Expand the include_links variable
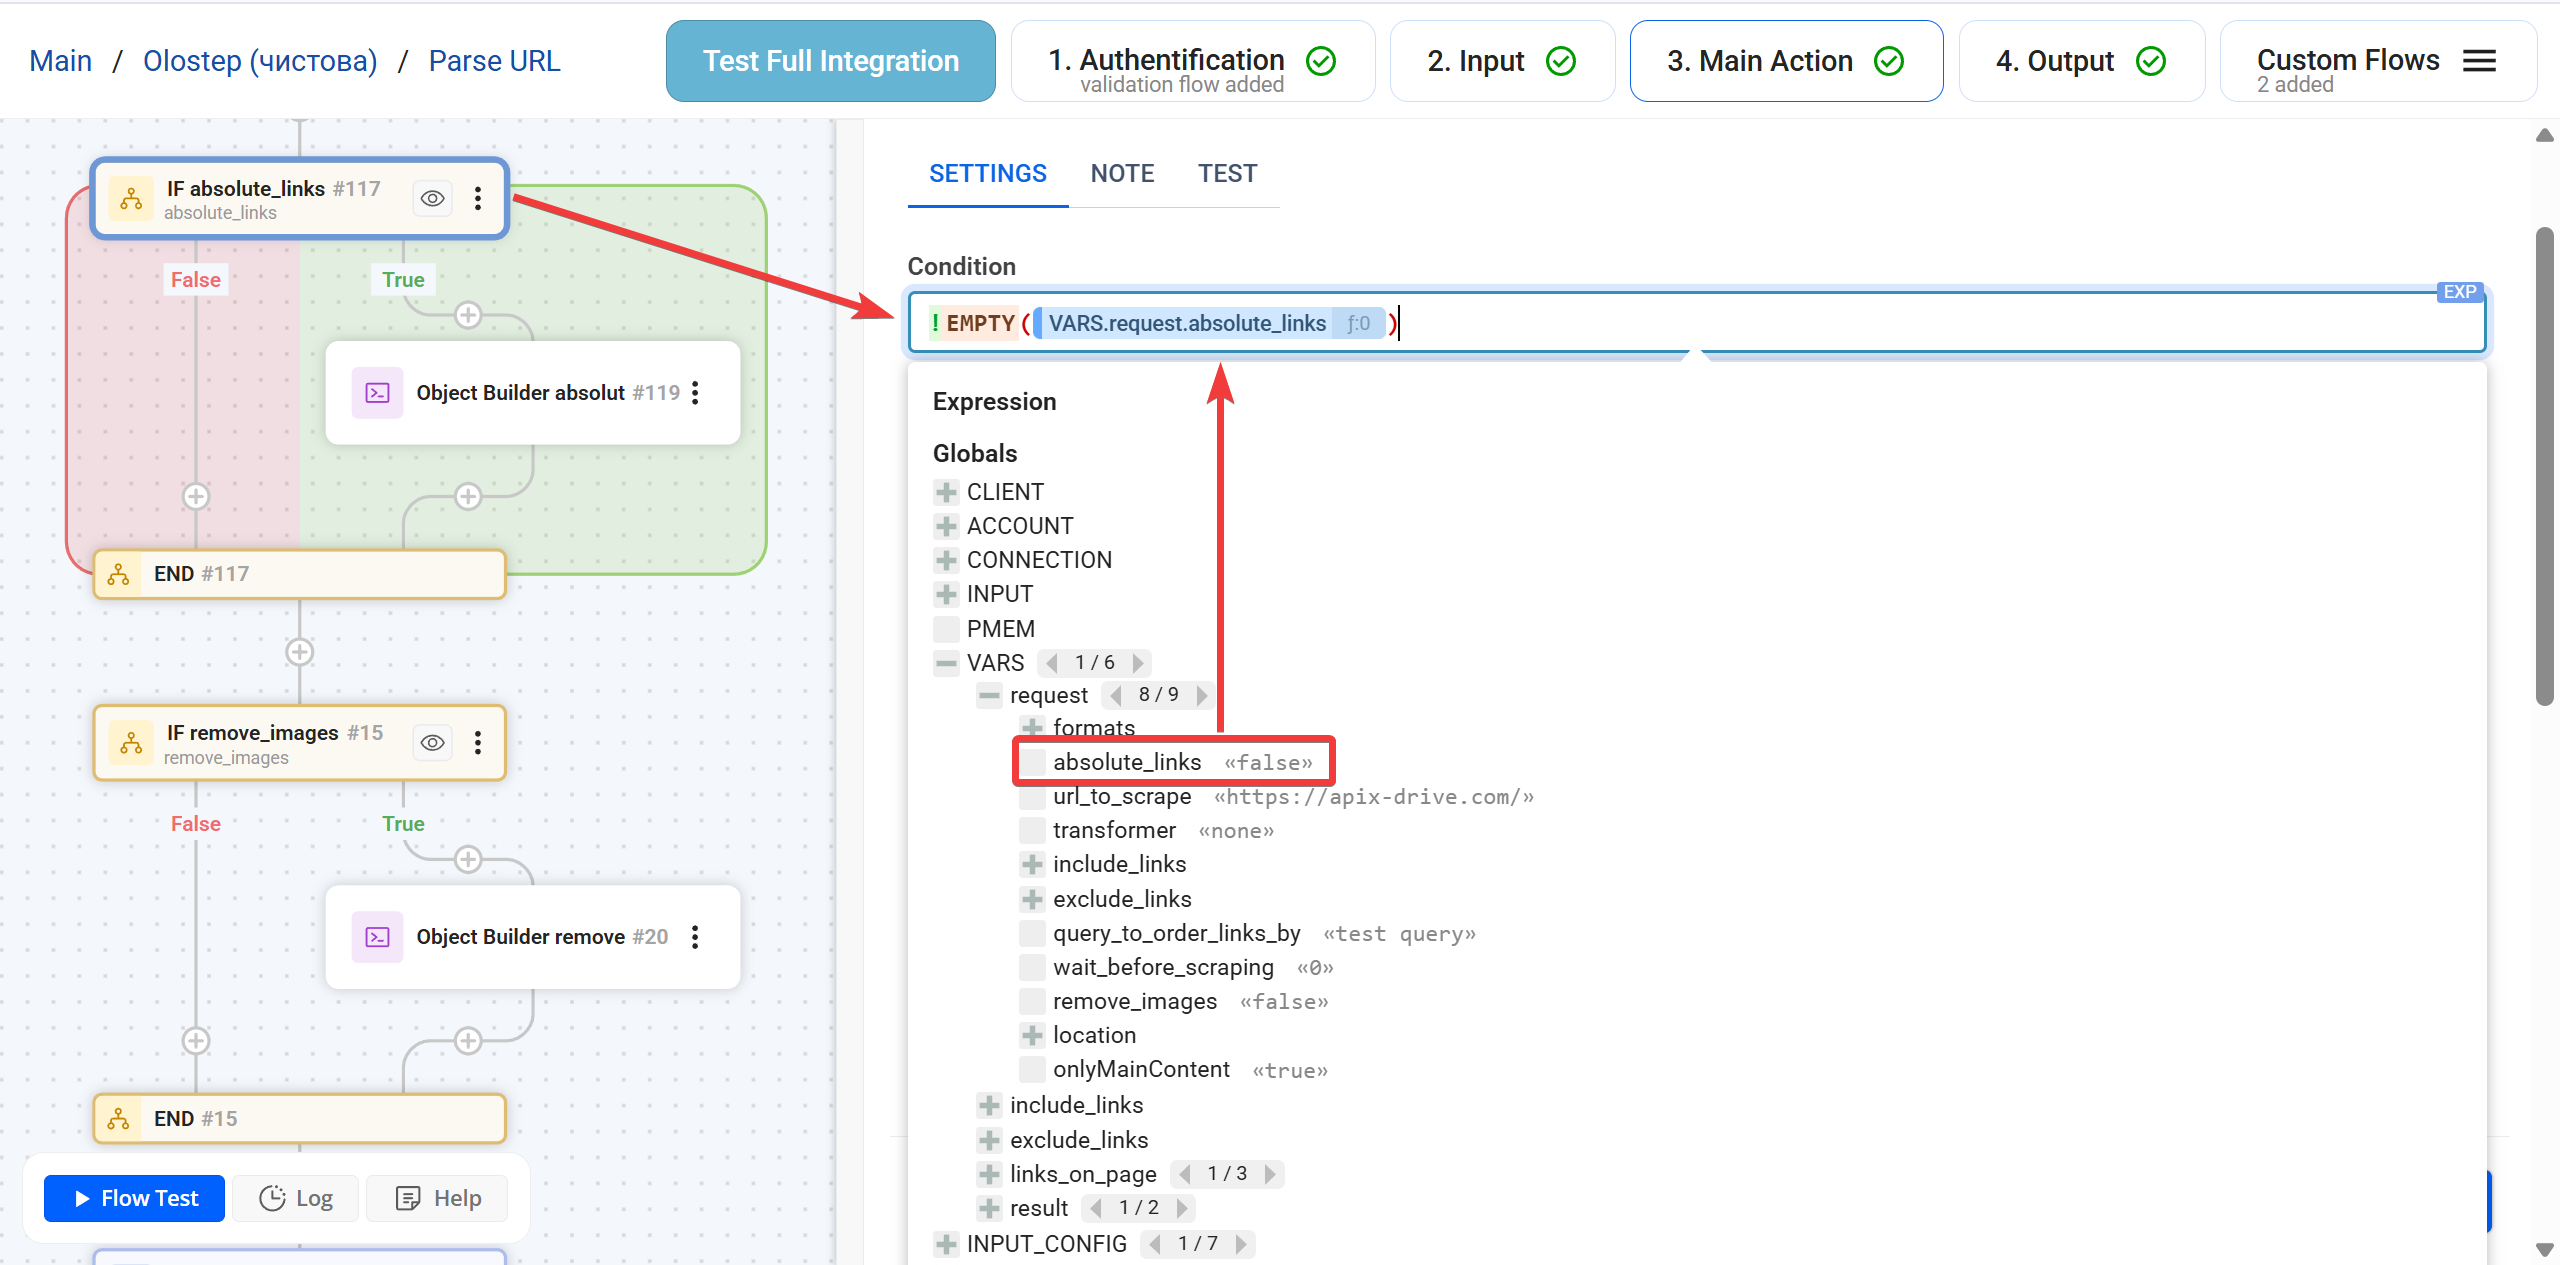This screenshot has width=2560, height=1265. (x=1032, y=864)
